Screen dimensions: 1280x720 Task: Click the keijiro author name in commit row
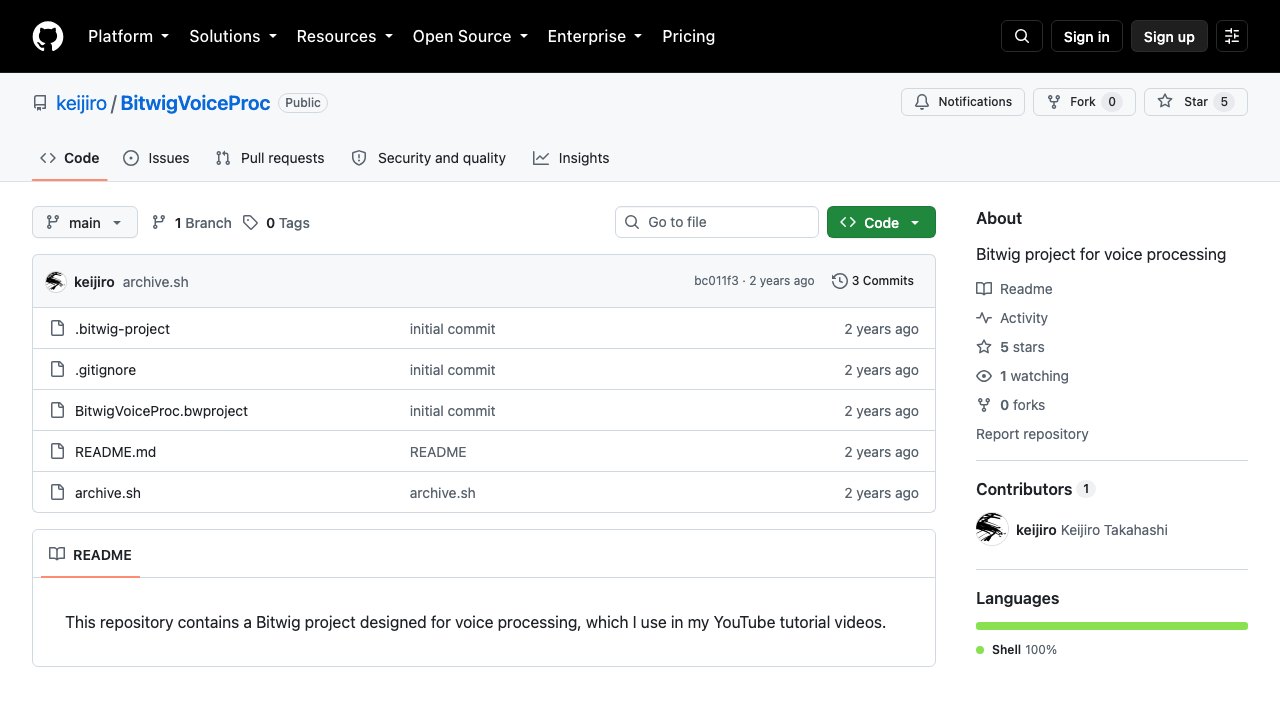pyautogui.click(x=94, y=282)
